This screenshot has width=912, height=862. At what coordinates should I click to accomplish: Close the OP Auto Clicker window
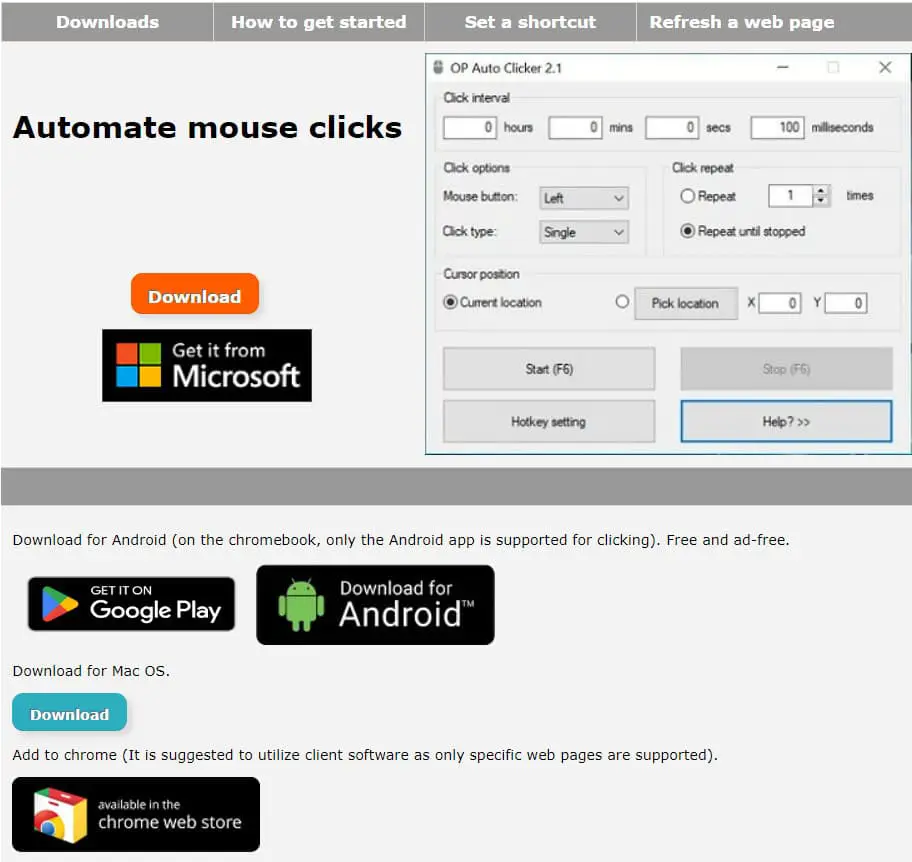click(885, 67)
